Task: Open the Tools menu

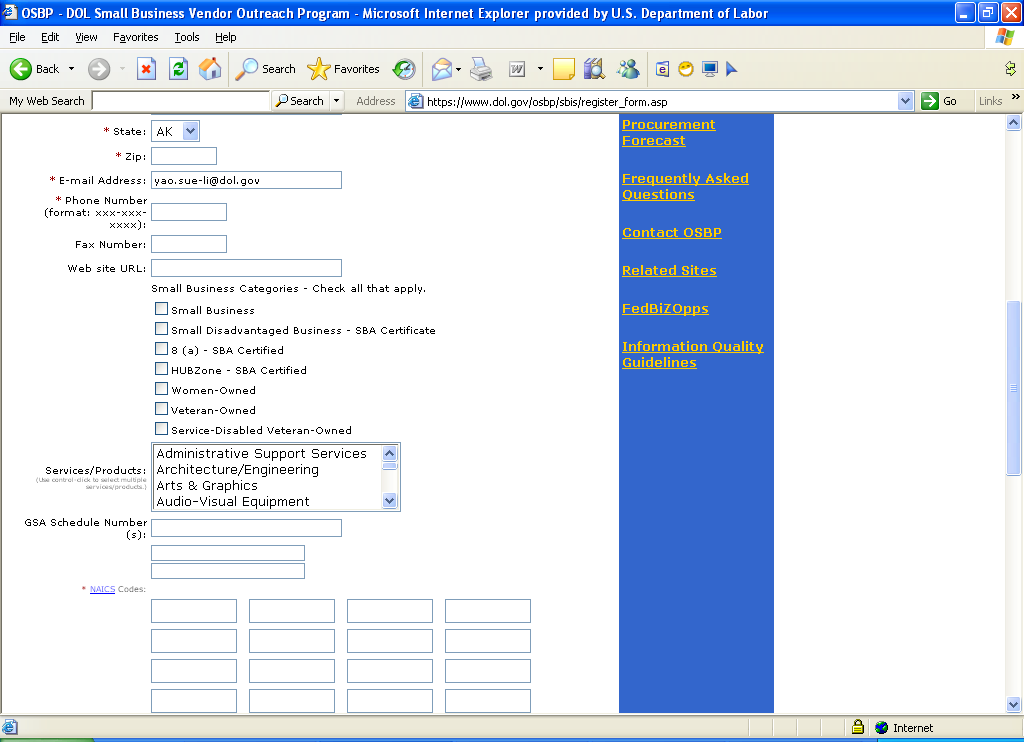Action: 186,37
